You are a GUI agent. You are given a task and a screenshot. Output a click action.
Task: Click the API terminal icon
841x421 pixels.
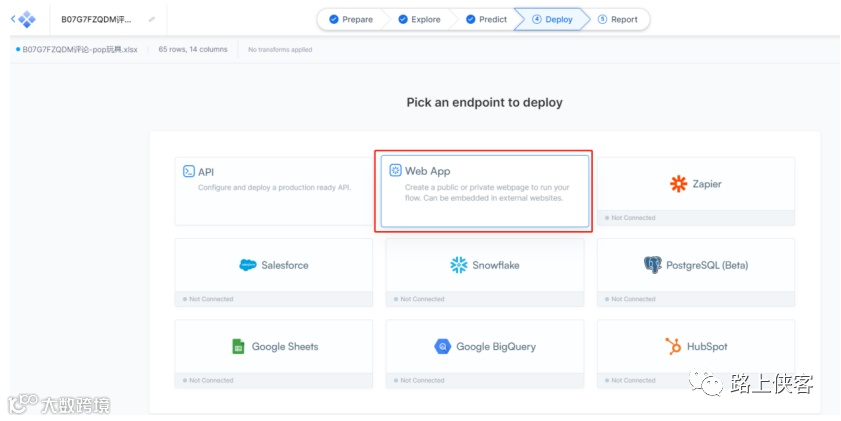tap(188, 172)
